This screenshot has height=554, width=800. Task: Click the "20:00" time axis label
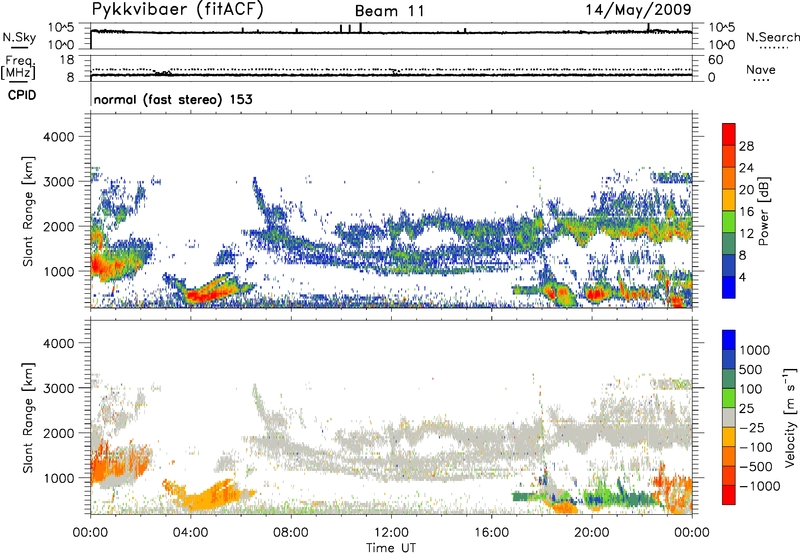(592, 533)
